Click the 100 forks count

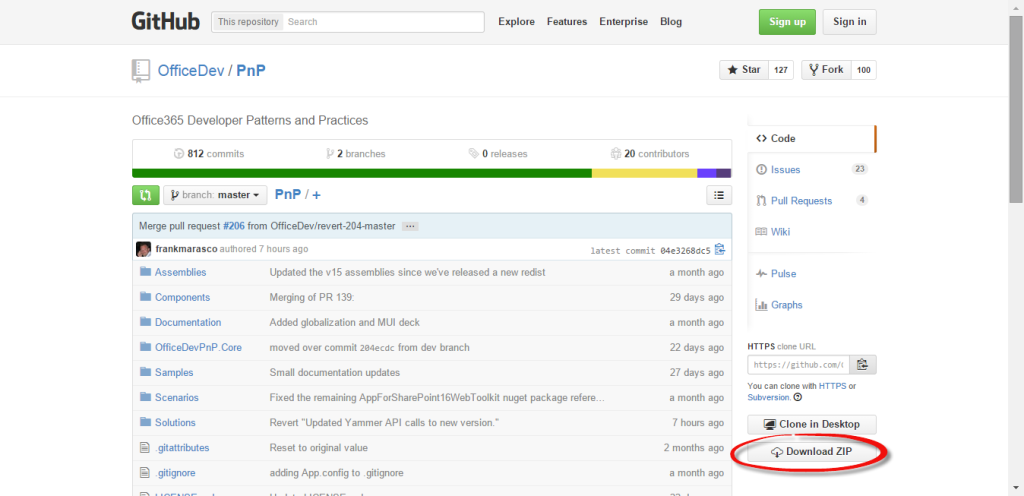863,70
